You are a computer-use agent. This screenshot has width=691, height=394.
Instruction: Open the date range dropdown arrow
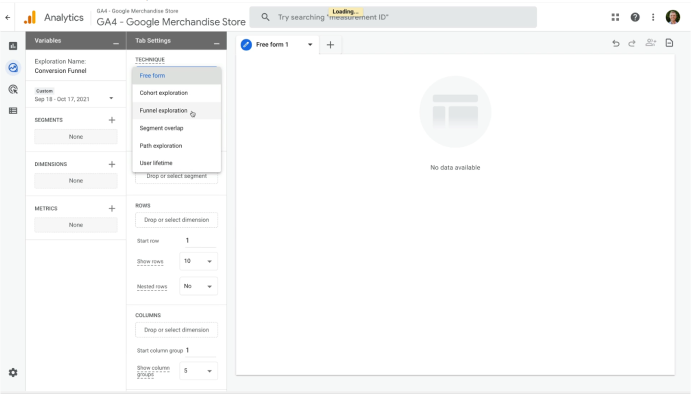coord(111,98)
